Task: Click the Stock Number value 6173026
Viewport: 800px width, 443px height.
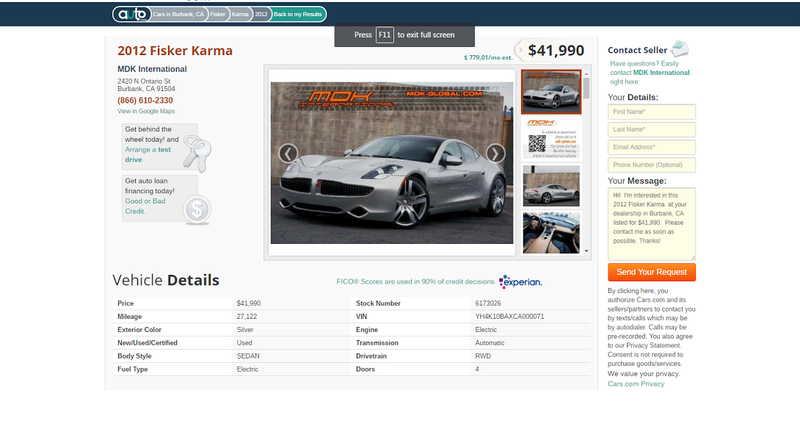Action: point(488,303)
